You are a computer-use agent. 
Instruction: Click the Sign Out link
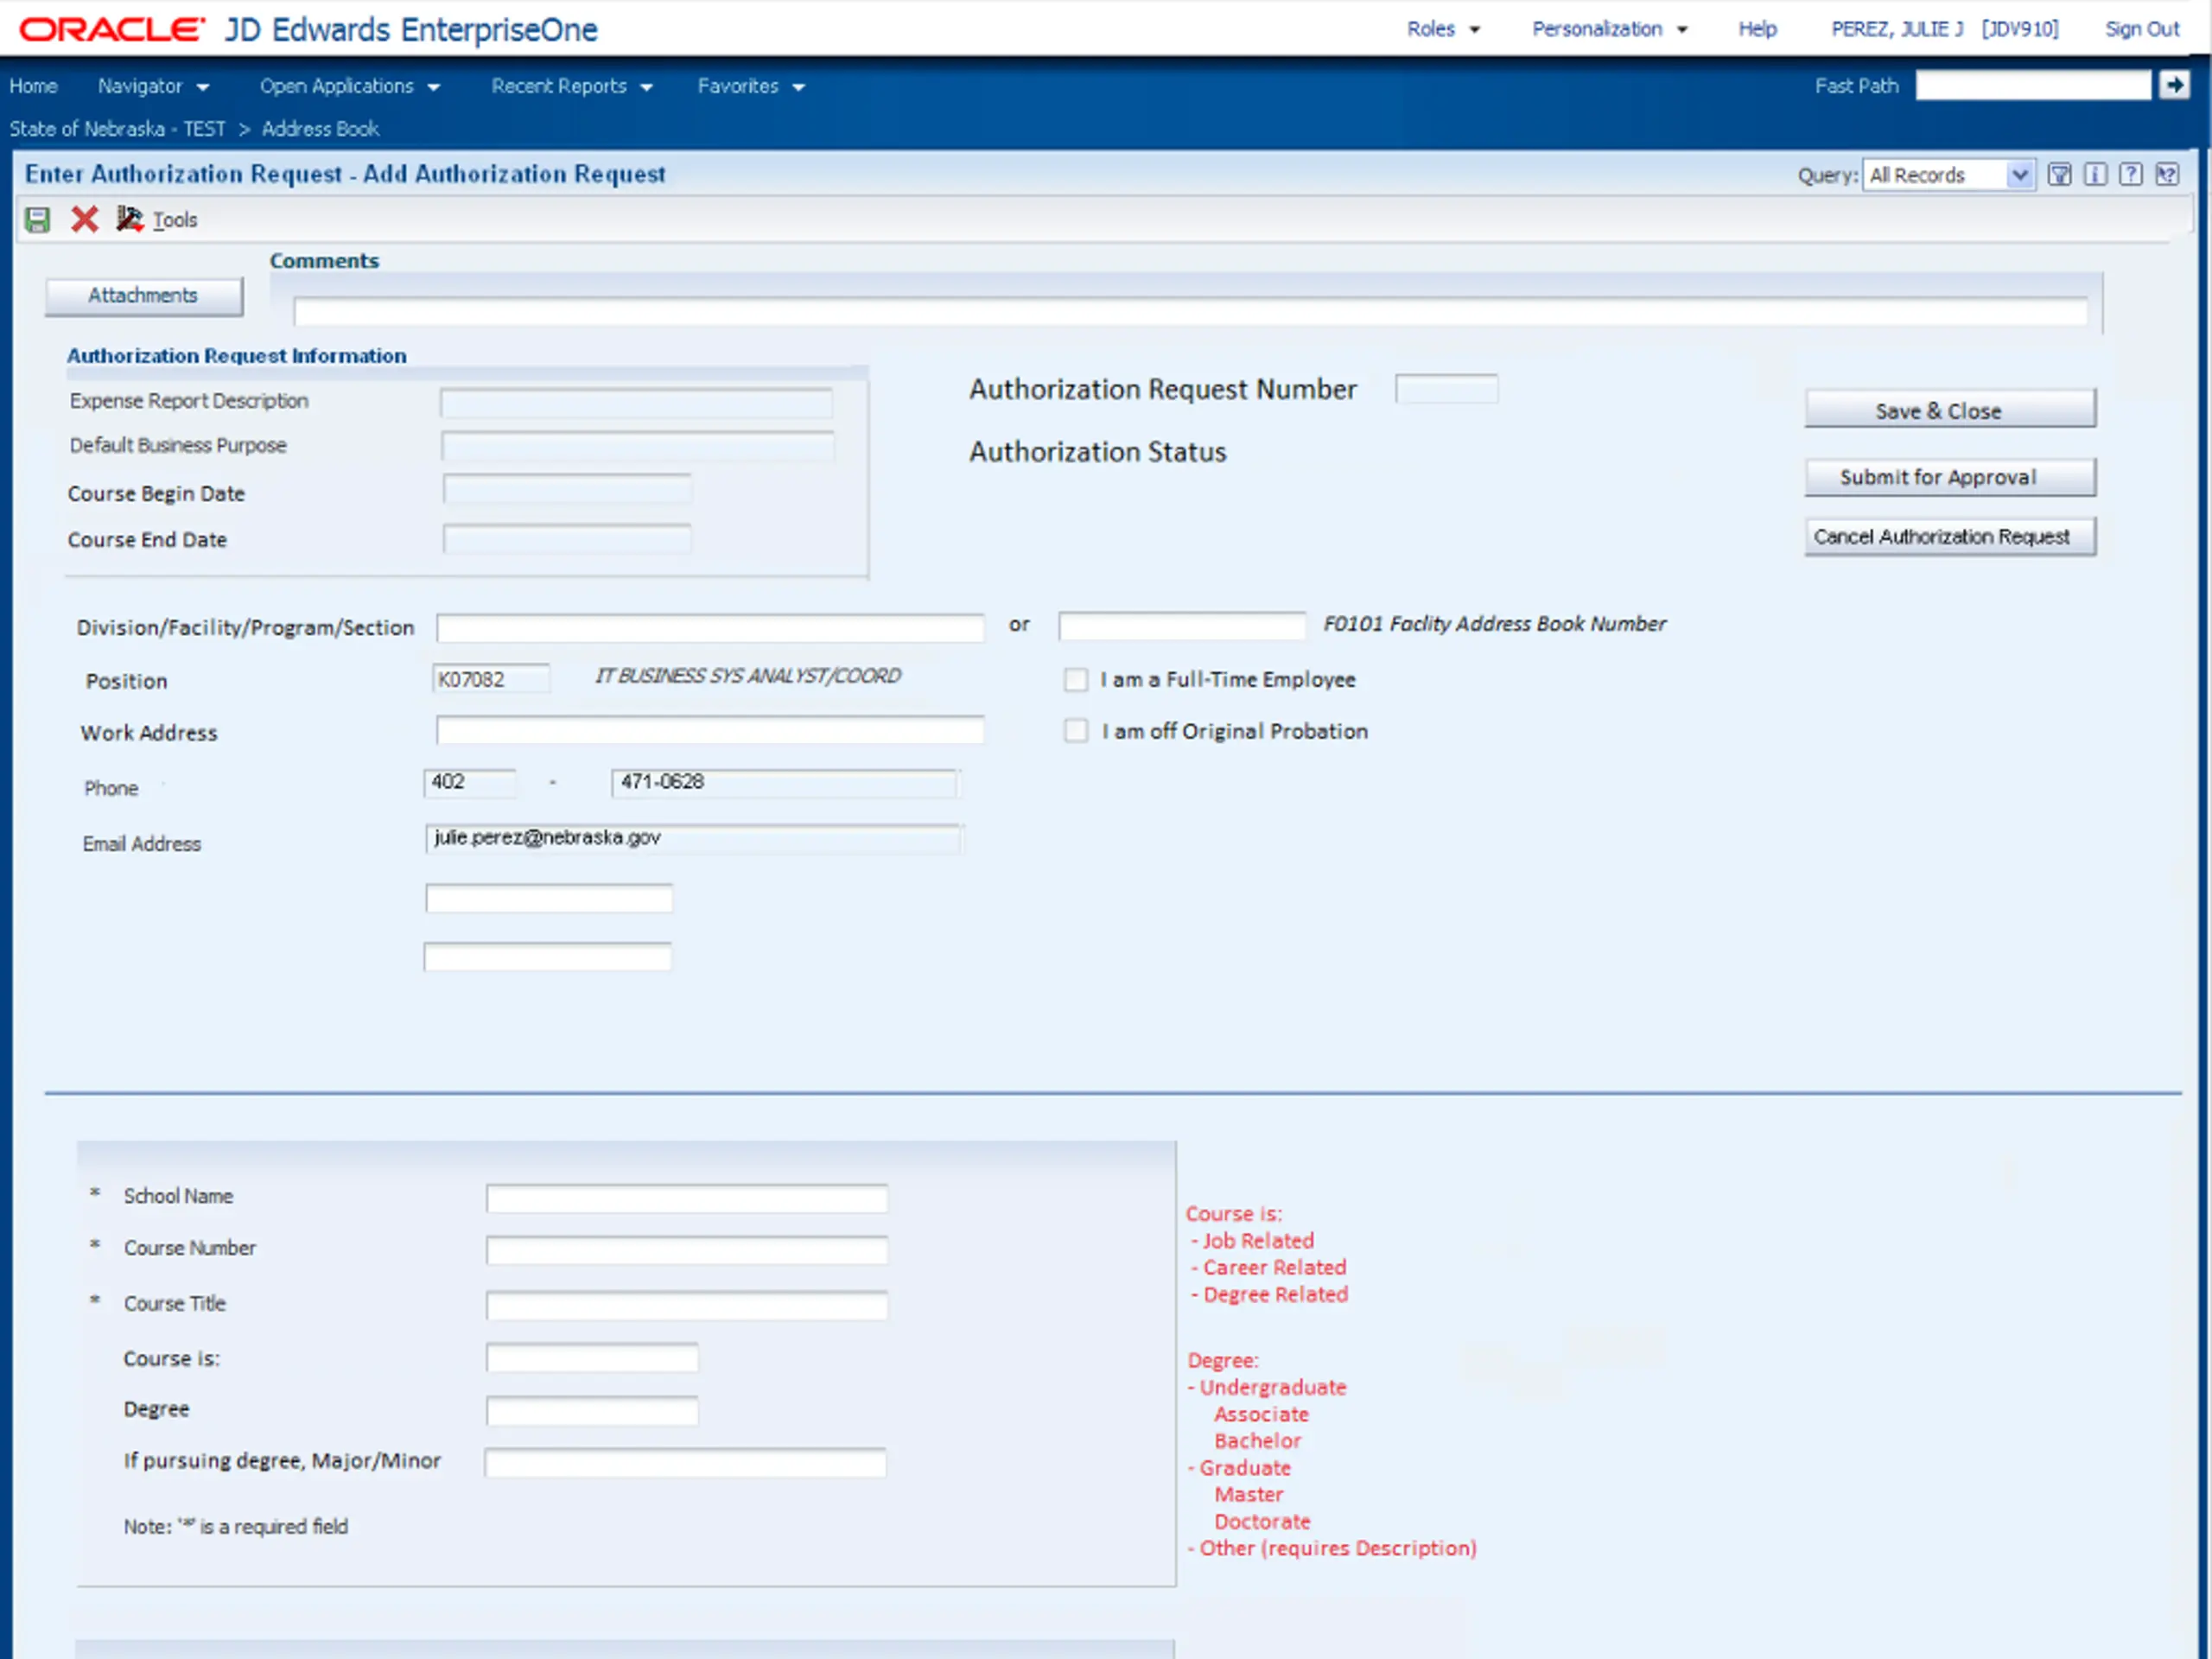point(2142,29)
